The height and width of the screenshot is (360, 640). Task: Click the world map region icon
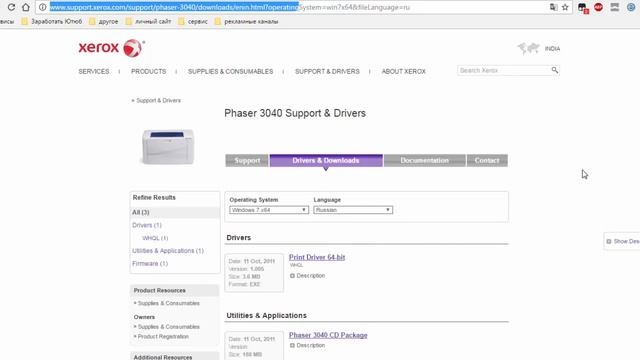point(529,48)
